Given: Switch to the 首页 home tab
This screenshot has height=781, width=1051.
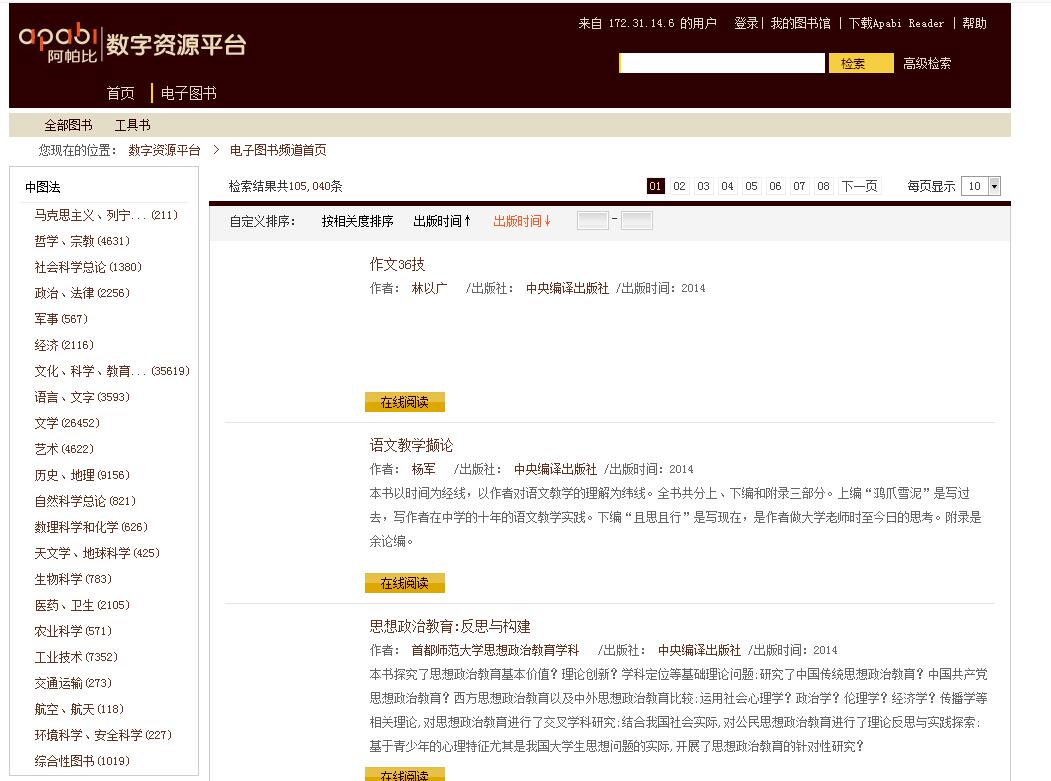Looking at the screenshot, I should point(121,93).
